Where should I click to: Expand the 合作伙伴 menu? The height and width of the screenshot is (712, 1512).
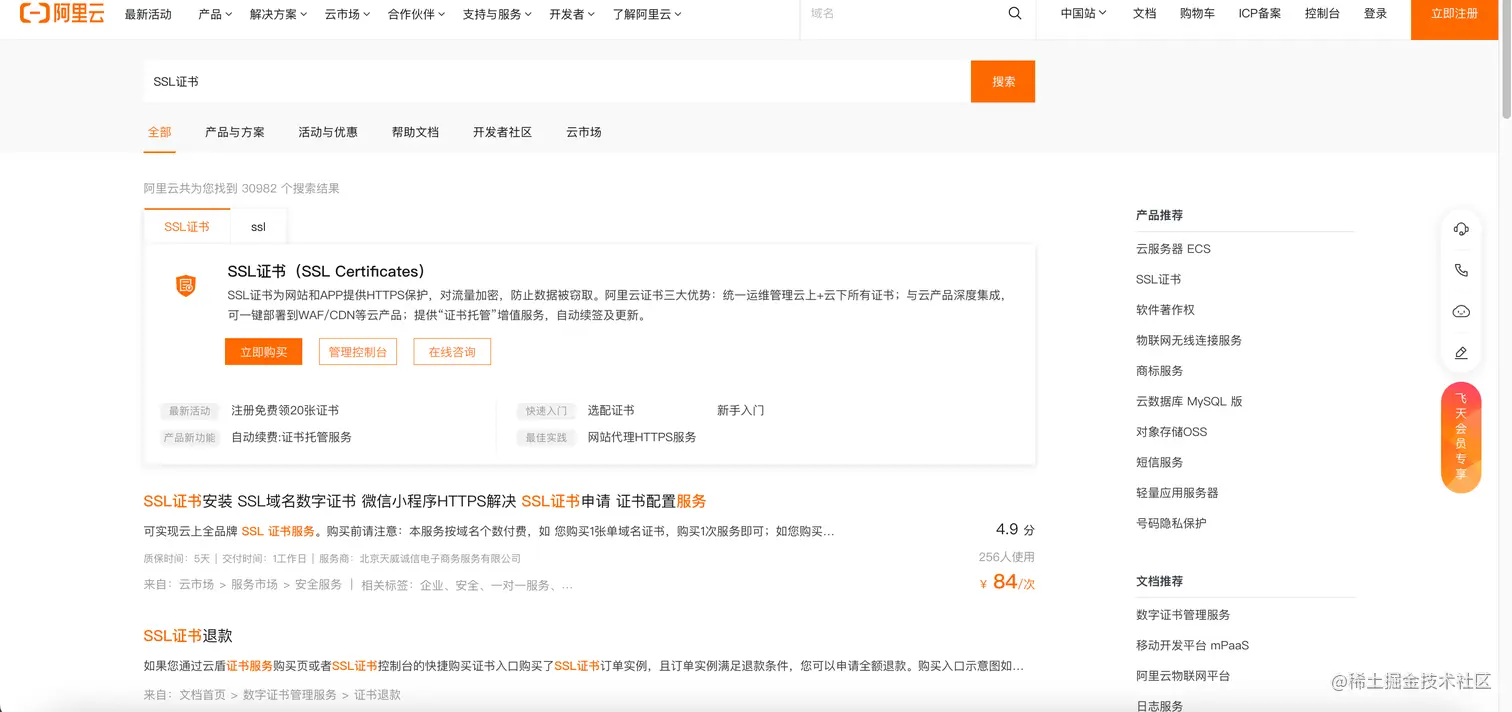click(x=416, y=14)
